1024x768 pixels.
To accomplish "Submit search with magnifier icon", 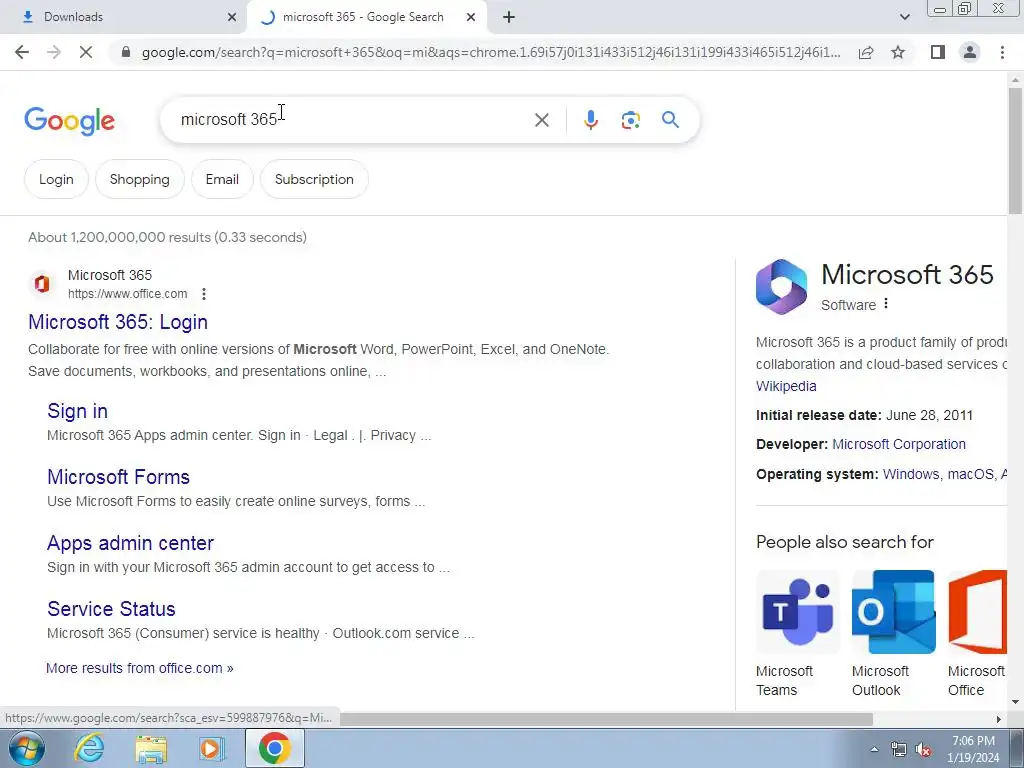I will point(670,120).
